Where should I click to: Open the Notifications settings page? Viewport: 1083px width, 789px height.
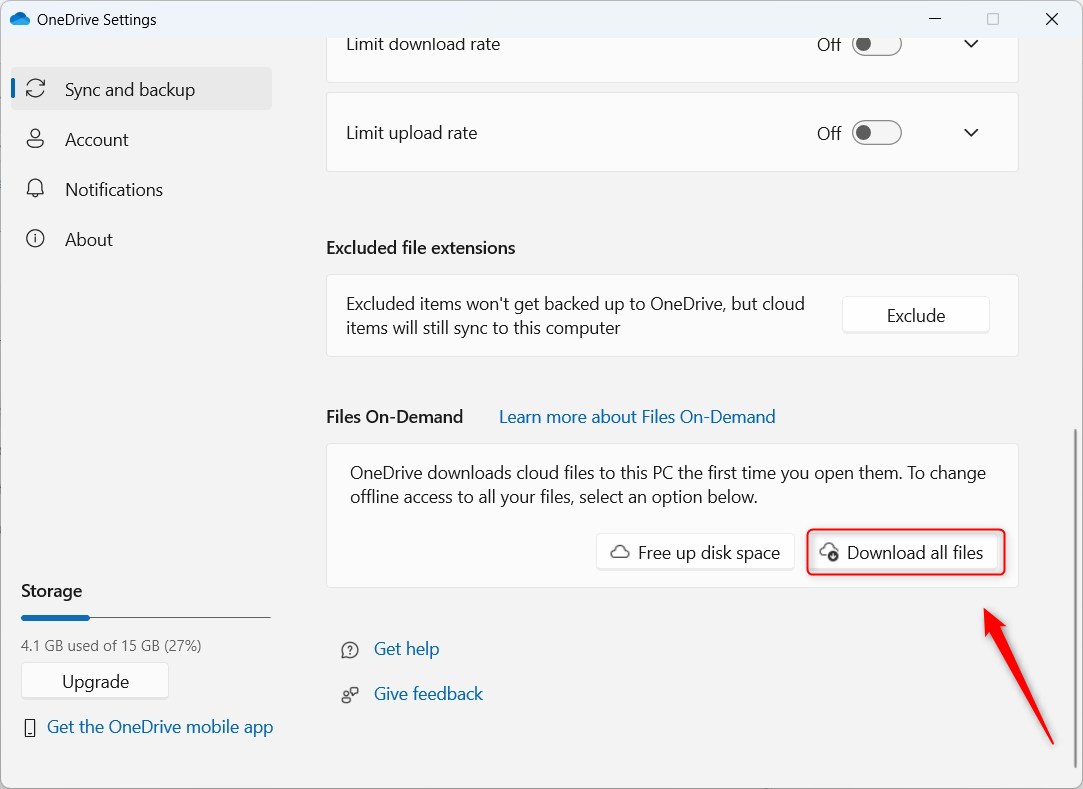(x=113, y=189)
